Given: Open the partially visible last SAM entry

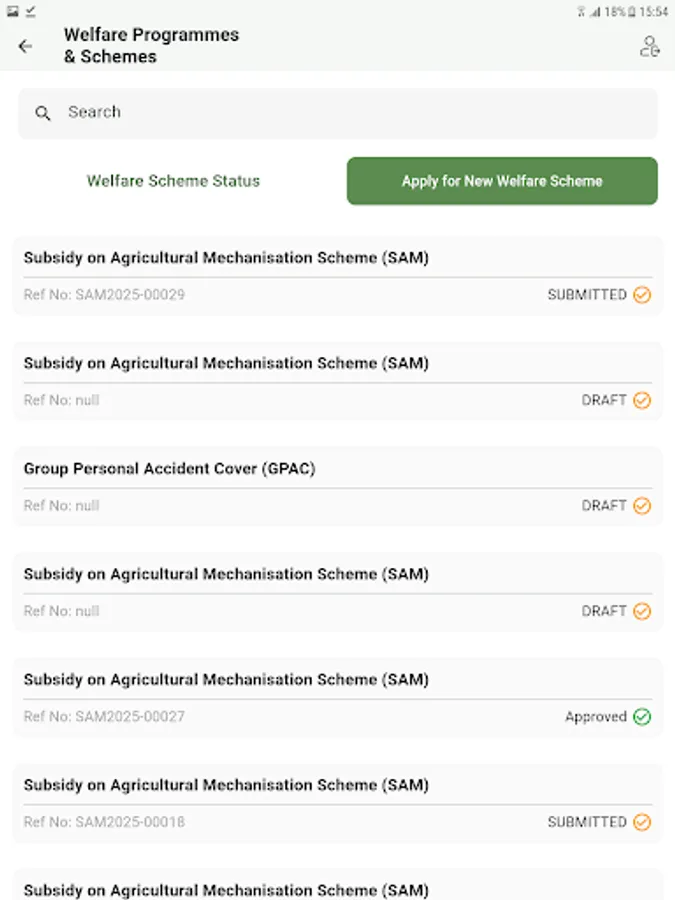Looking at the screenshot, I should [226, 889].
